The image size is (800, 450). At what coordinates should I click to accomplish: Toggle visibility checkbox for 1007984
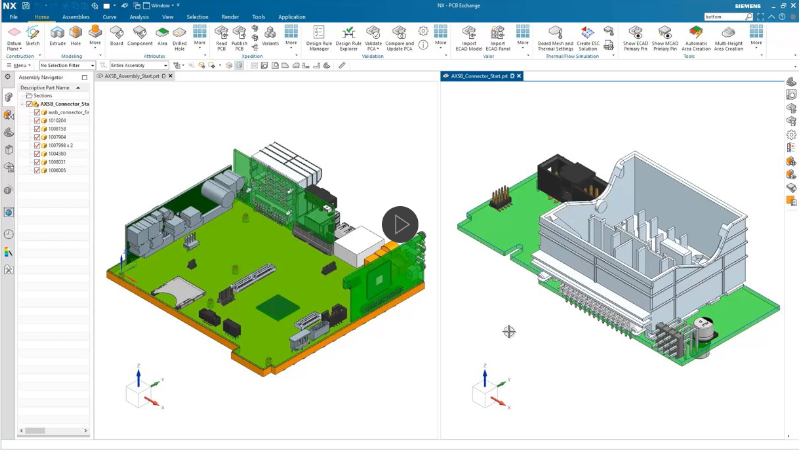(x=37, y=137)
